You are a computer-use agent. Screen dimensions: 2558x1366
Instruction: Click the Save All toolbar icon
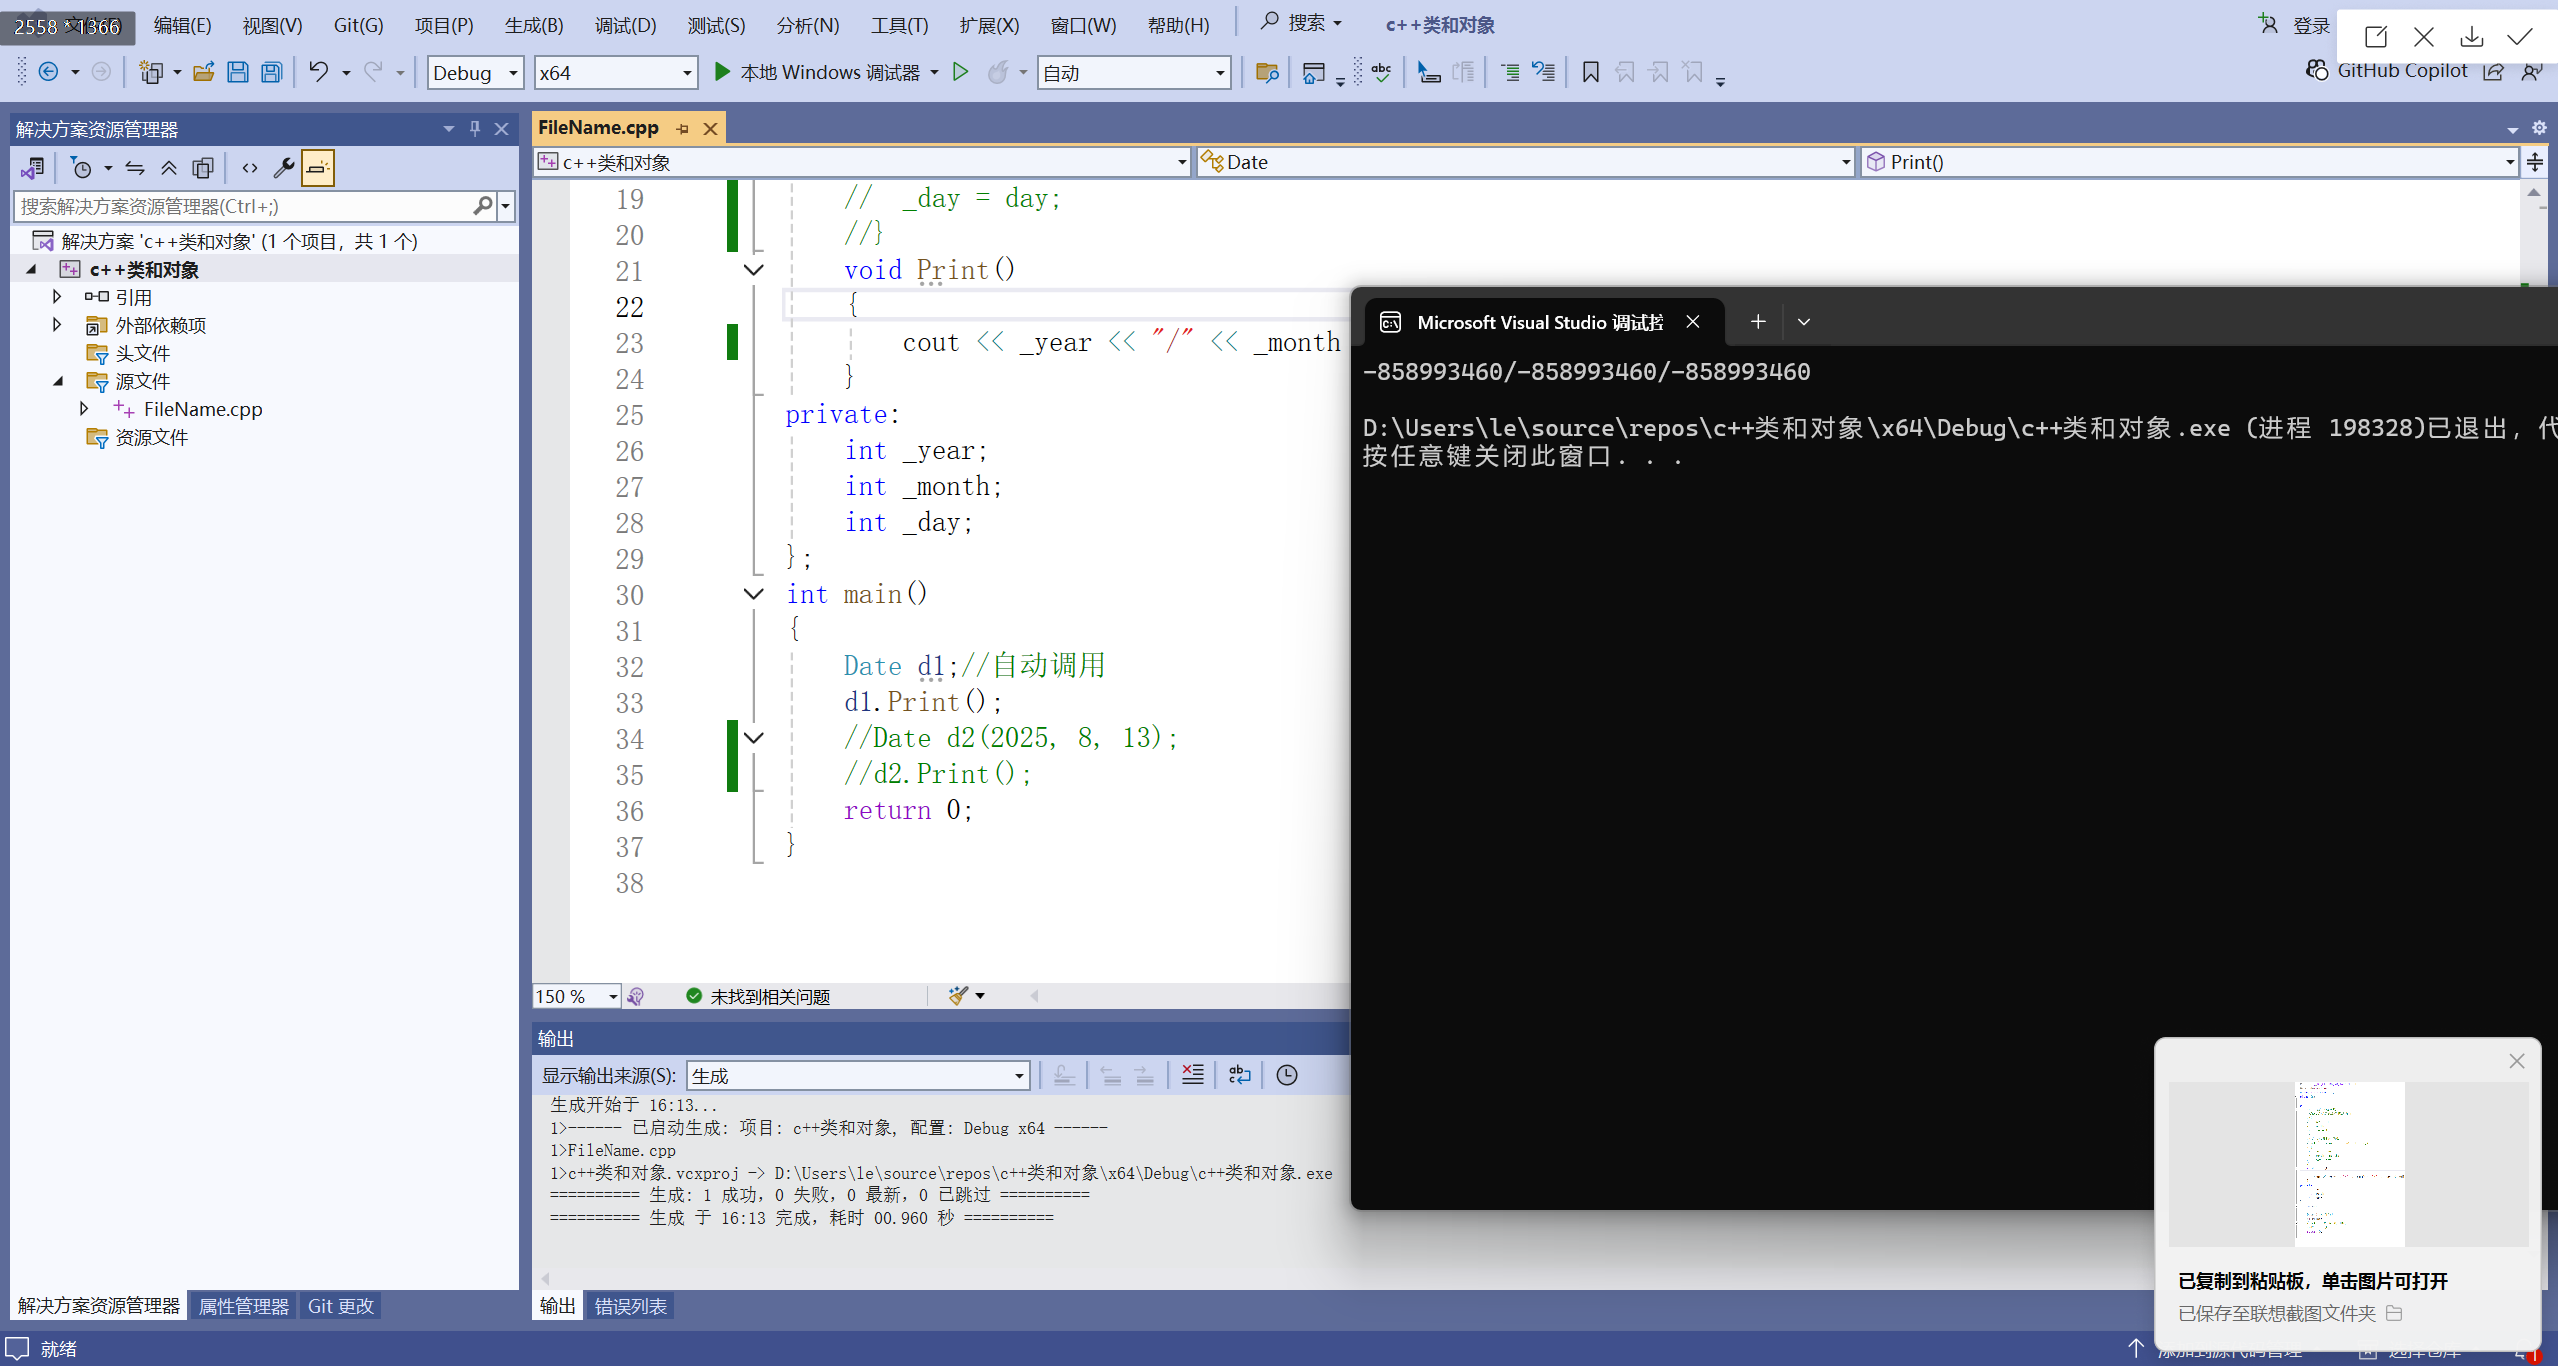pos(272,72)
